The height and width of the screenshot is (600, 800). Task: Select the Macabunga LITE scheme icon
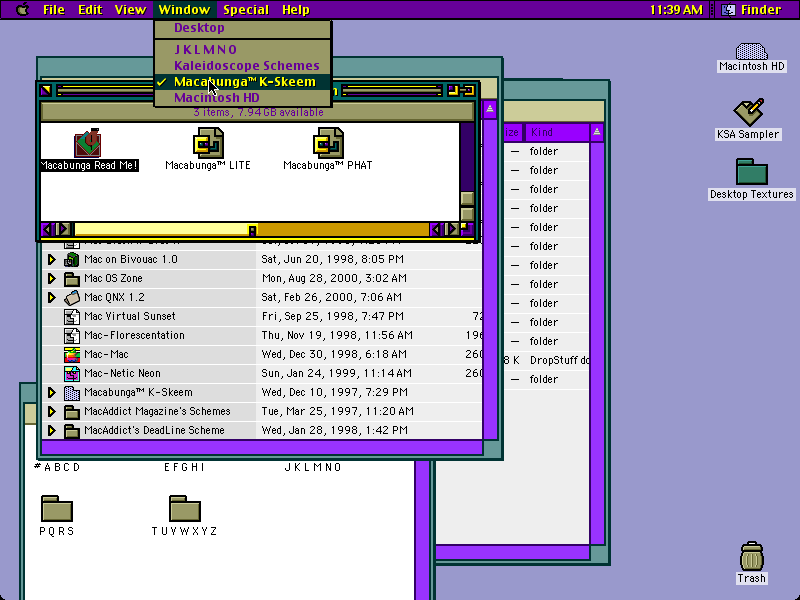click(x=208, y=143)
